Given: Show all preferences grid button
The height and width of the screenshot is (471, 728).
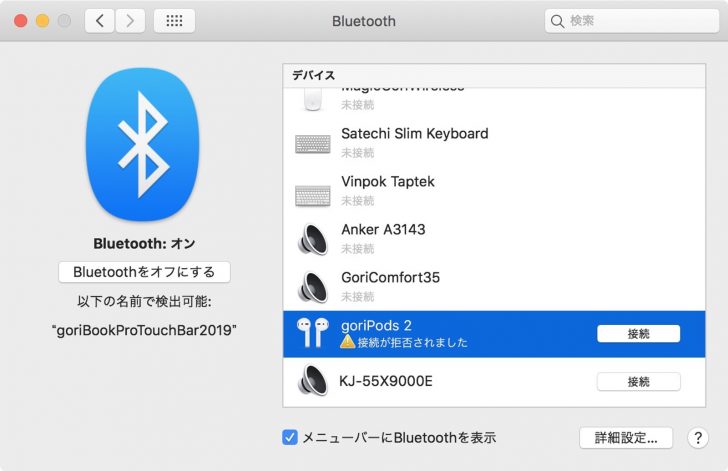Looking at the screenshot, I should [x=174, y=21].
